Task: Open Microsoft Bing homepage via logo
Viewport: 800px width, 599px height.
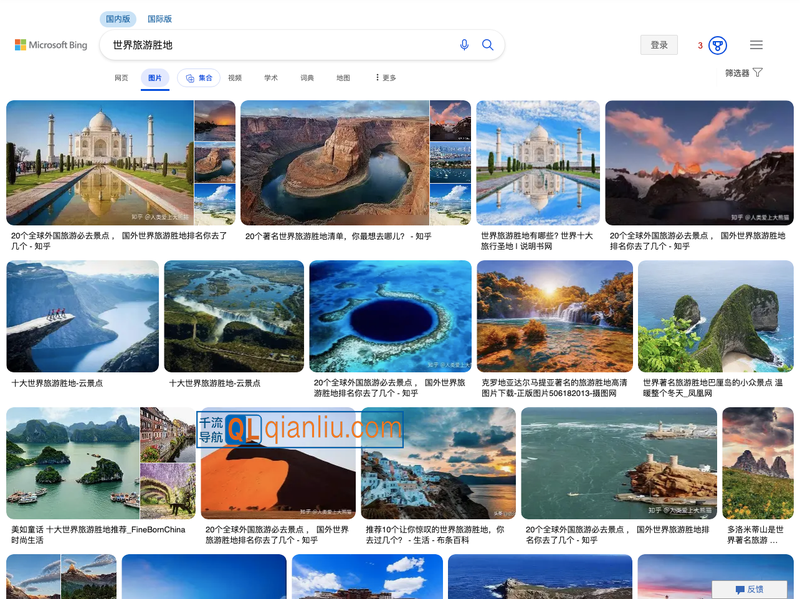Action: [x=50, y=44]
